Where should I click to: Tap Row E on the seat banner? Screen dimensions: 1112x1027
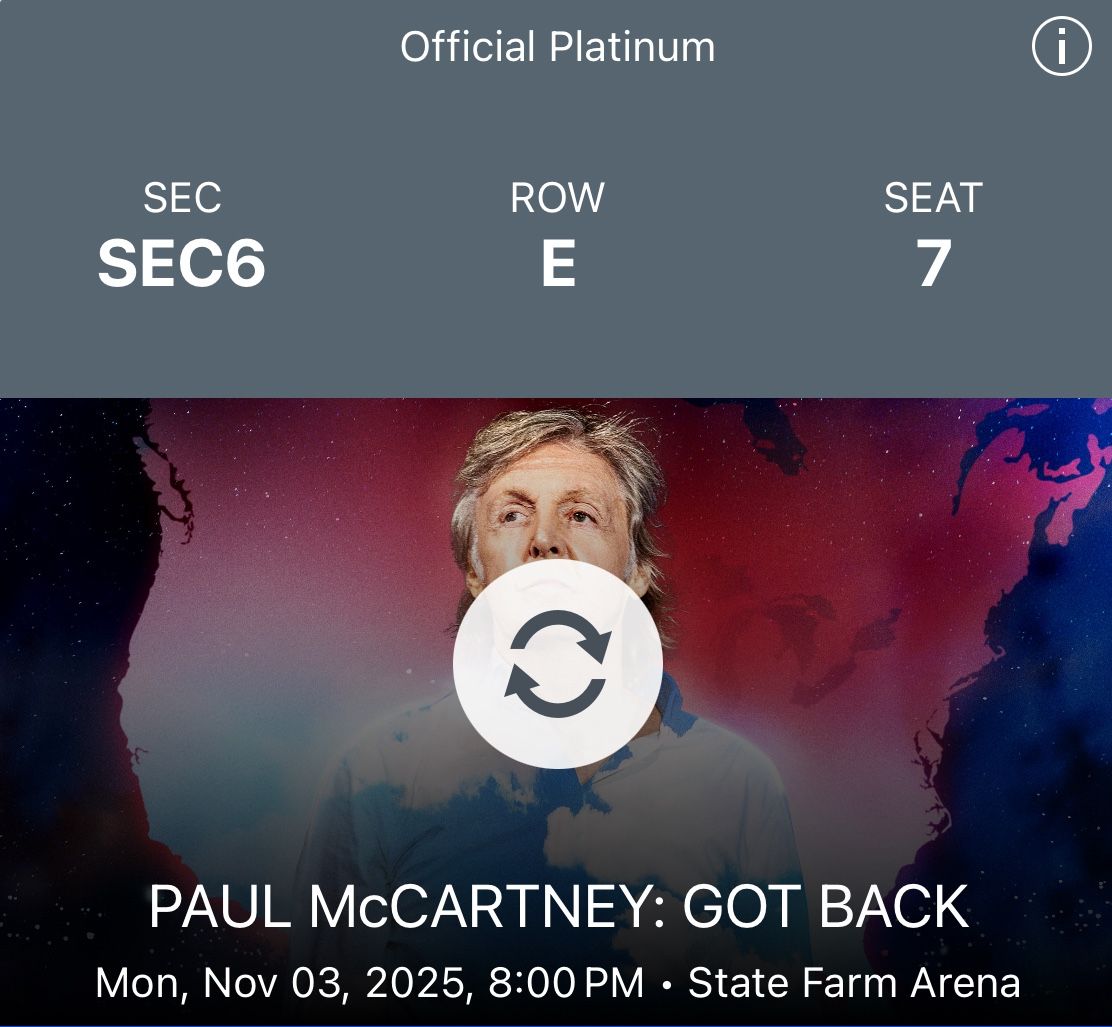557,262
